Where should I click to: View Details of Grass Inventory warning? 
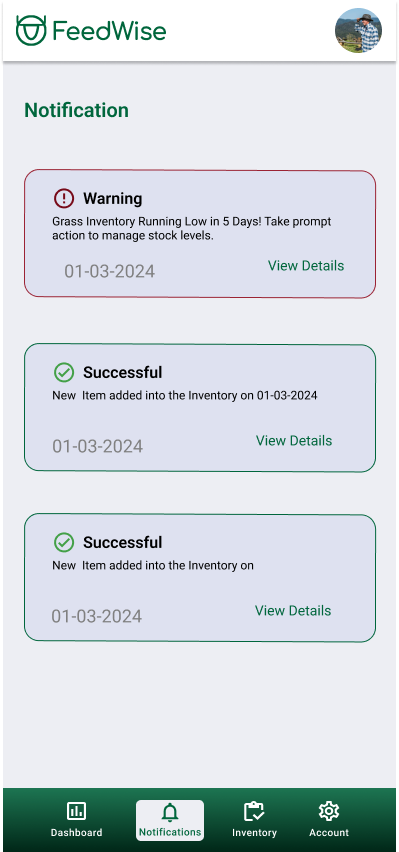coord(306,266)
